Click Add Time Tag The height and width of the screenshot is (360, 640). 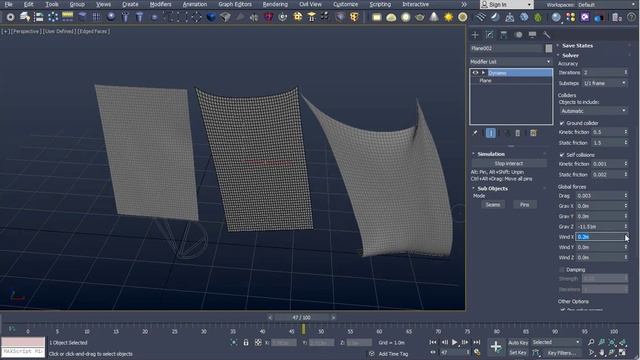coord(393,354)
